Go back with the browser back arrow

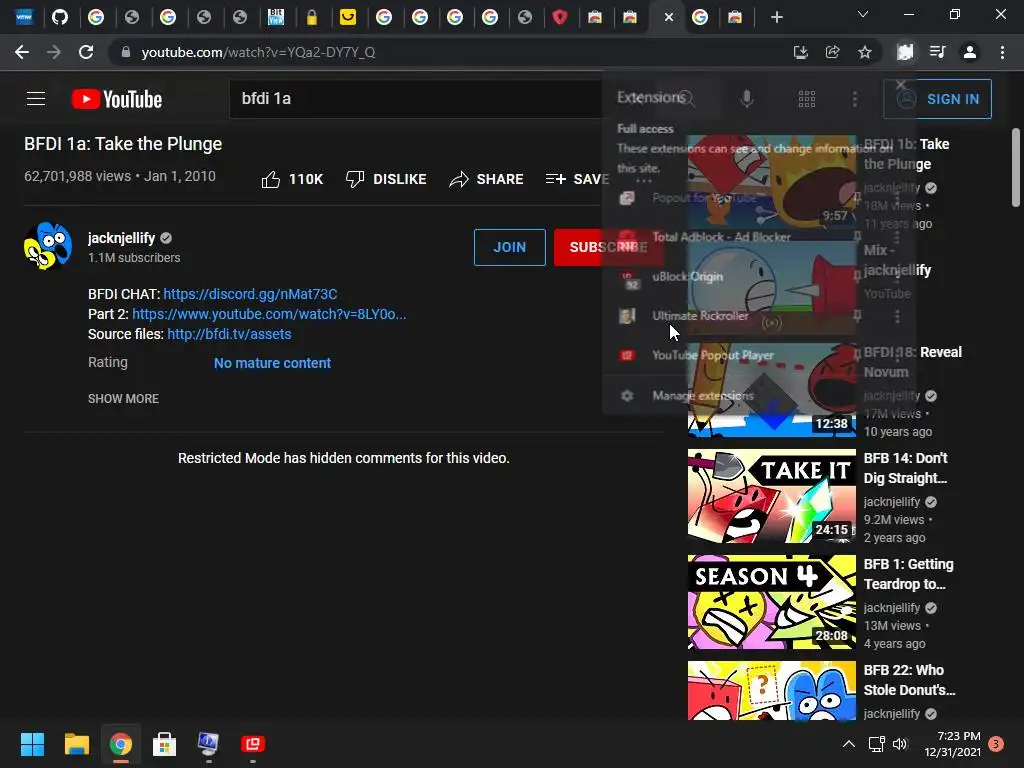(22, 52)
